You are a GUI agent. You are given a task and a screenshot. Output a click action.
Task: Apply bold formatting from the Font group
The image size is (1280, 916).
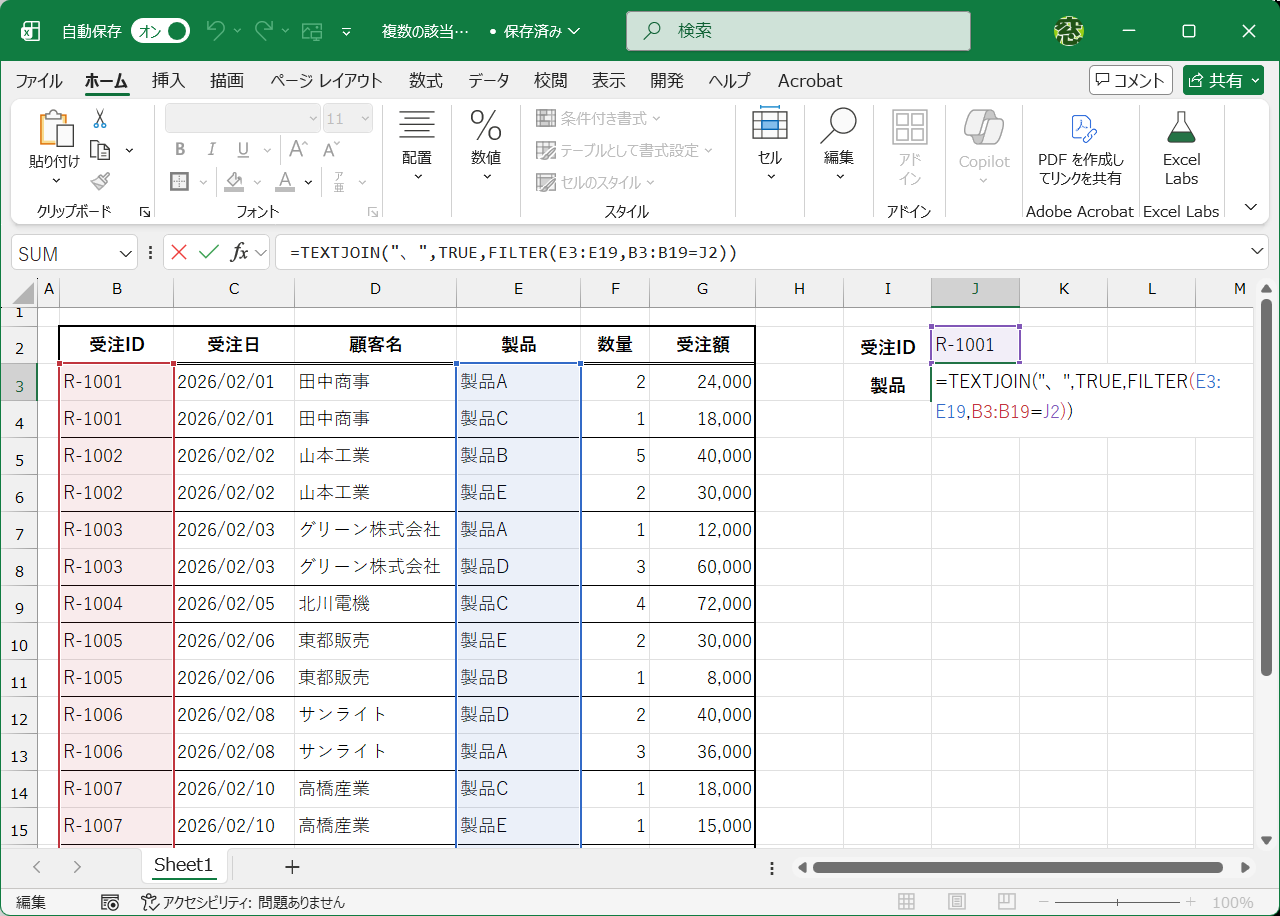180,148
